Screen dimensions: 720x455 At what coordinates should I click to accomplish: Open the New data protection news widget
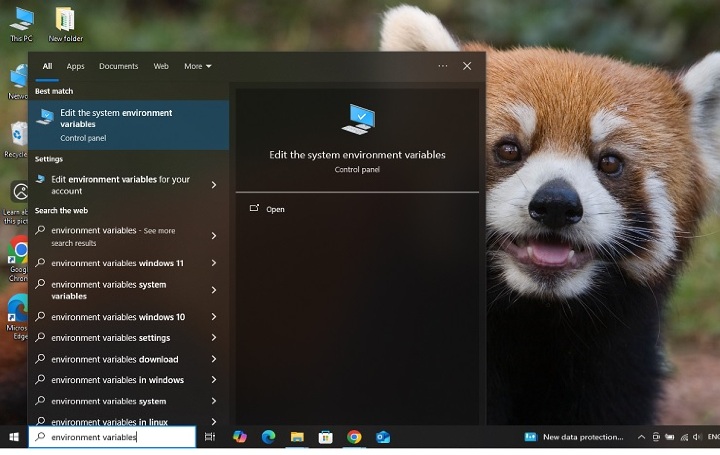(x=574, y=437)
